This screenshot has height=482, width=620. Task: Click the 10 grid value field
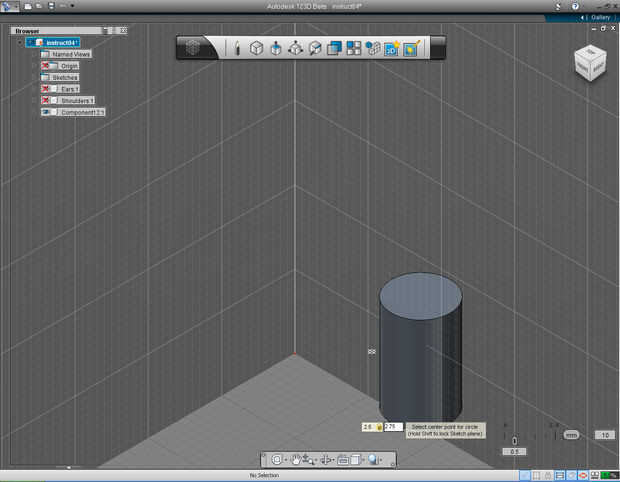(x=605, y=435)
